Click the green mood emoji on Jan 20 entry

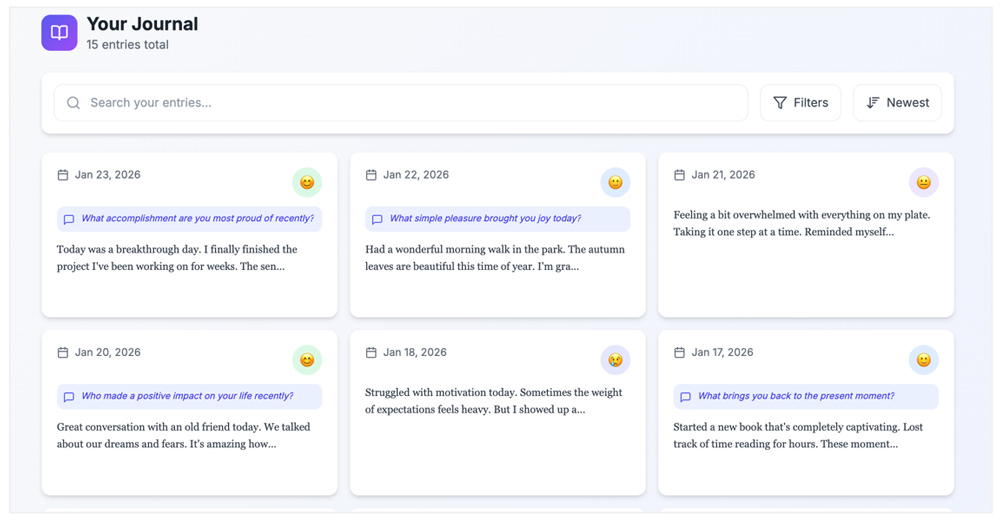click(x=307, y=360)
